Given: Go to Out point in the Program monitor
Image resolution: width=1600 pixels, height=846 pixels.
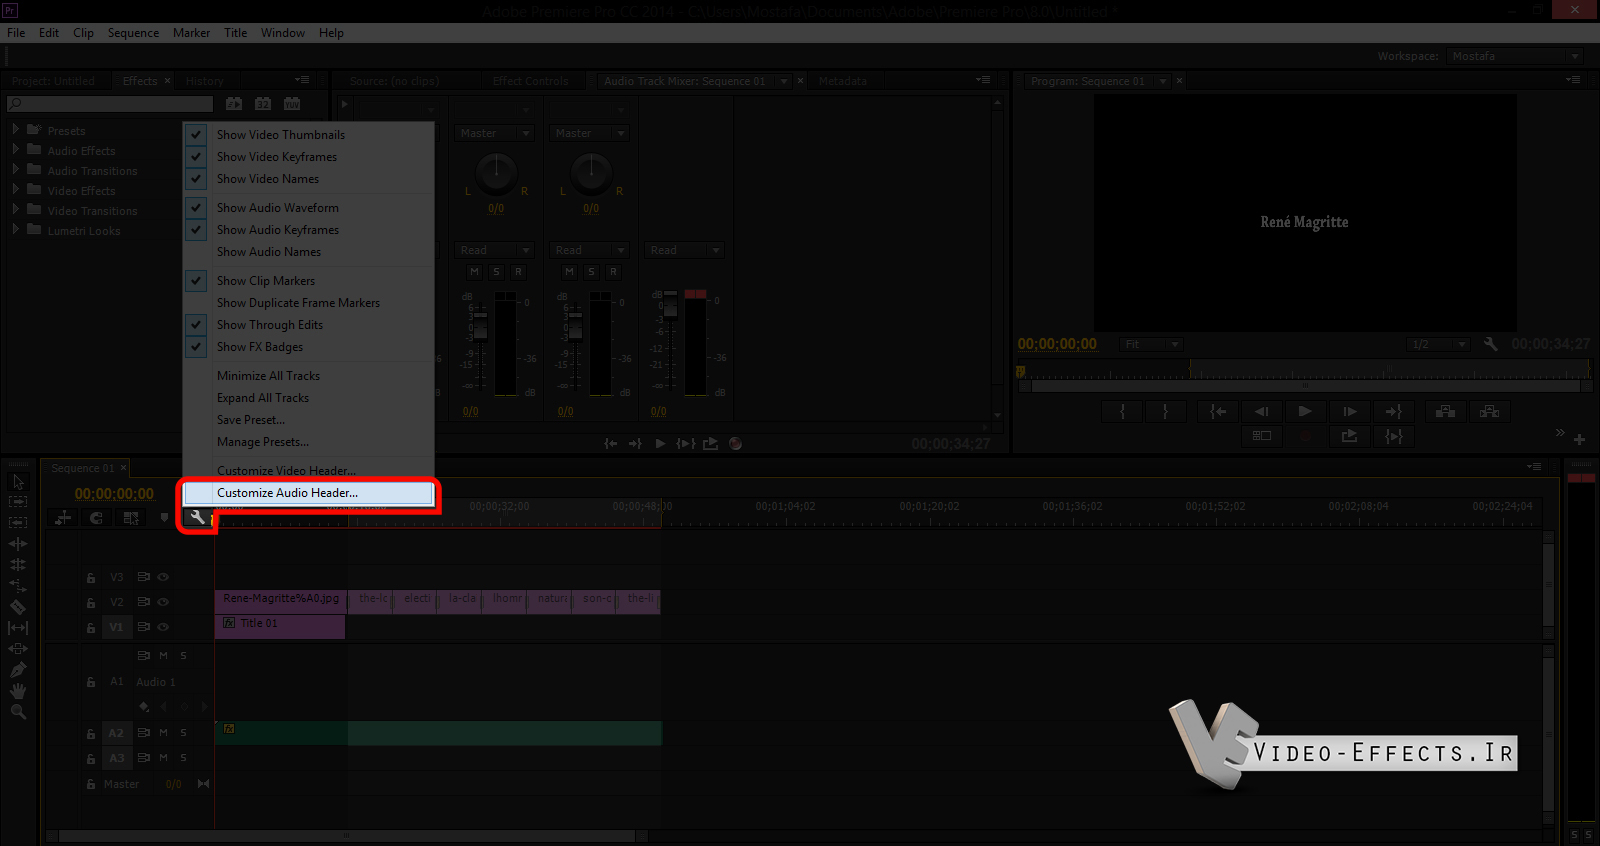Looking at the screenshot, I should (1393, 411).
